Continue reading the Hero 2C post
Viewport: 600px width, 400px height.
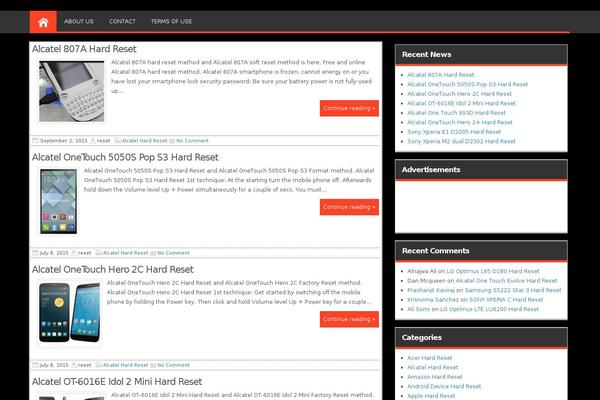point(349,319)
